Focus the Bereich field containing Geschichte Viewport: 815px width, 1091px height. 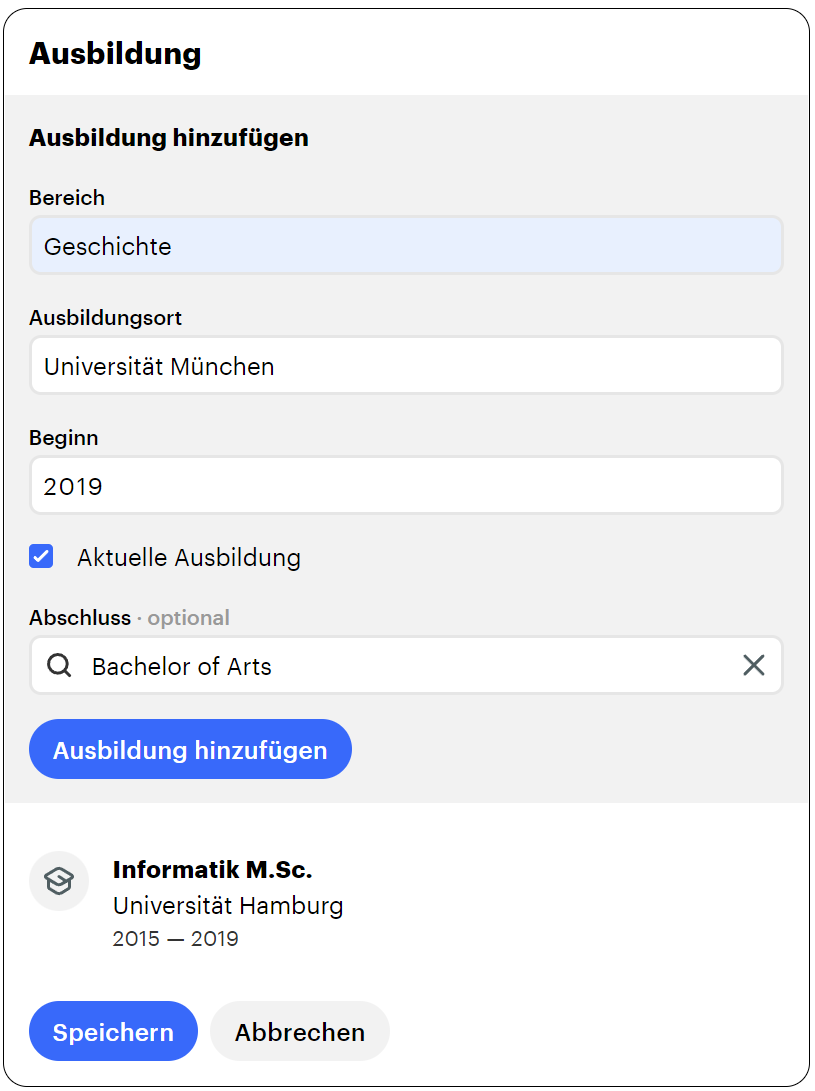pos(406,246)
